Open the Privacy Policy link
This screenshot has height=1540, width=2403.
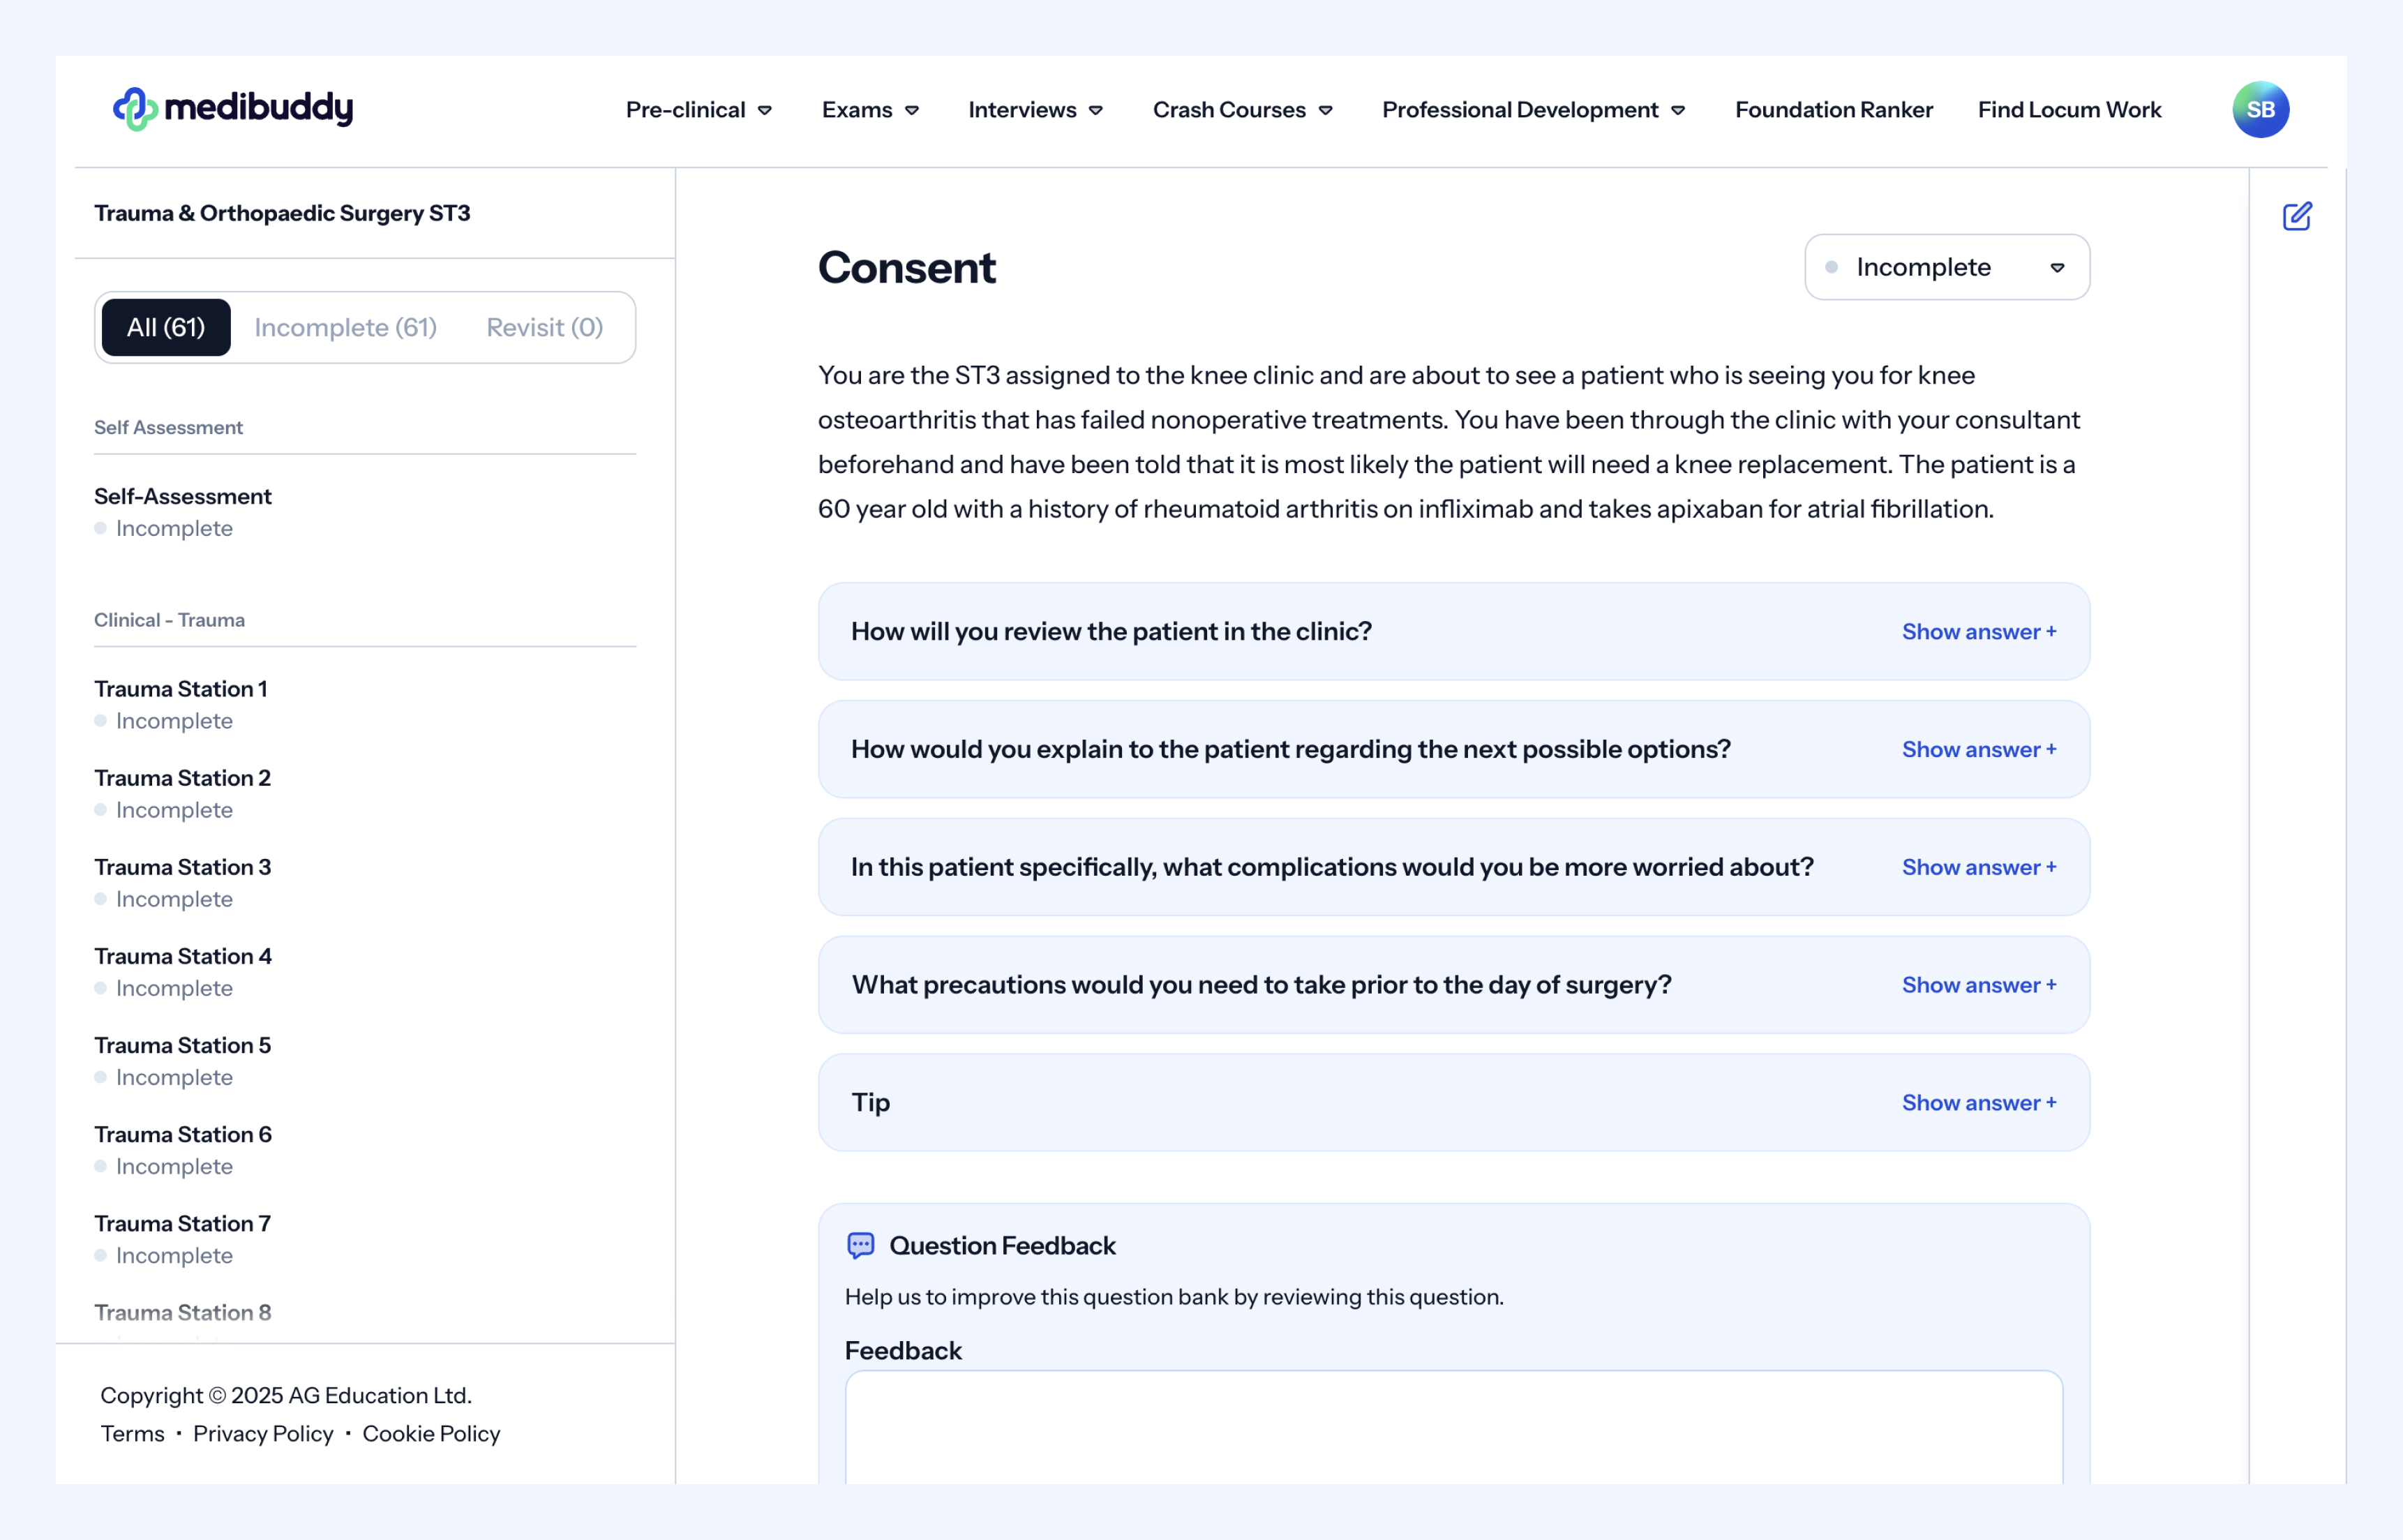pyautogui.click(x=263, y=1433)
